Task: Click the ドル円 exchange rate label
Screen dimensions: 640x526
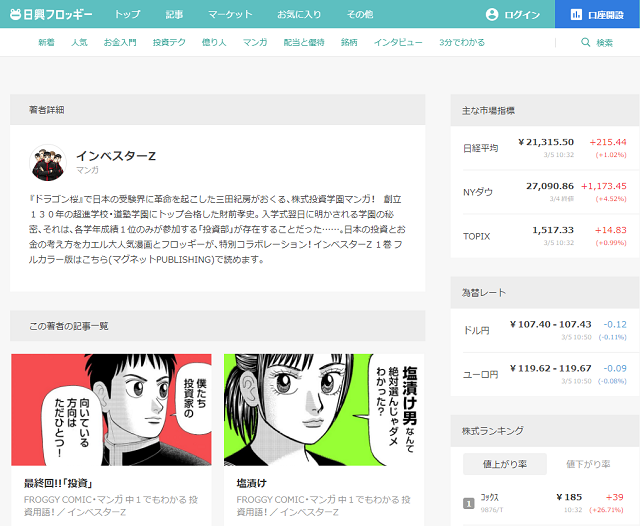Action: tap(476, 330)
